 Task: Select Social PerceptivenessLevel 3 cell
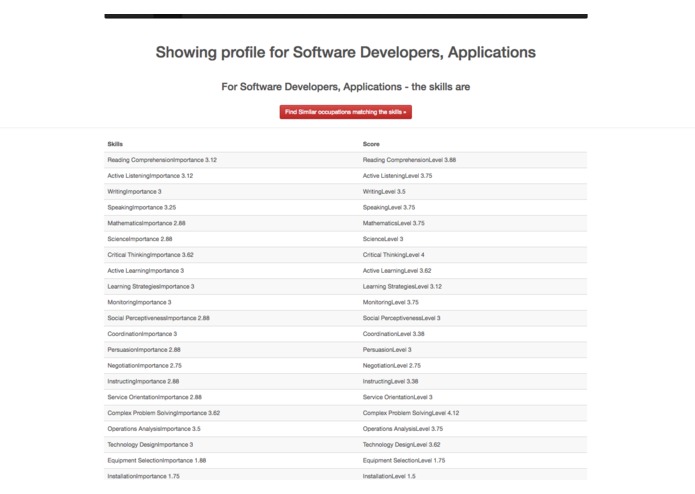402,318
